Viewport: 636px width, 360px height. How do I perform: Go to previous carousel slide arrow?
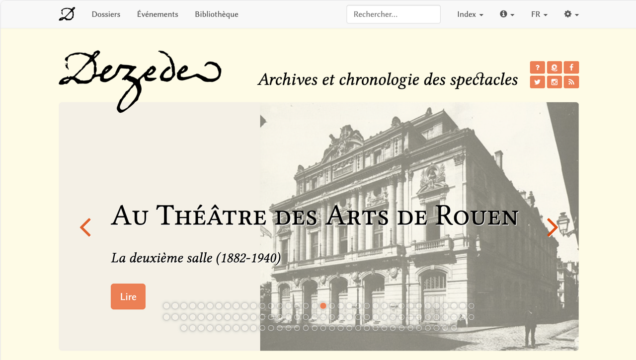tap(85, 227)
